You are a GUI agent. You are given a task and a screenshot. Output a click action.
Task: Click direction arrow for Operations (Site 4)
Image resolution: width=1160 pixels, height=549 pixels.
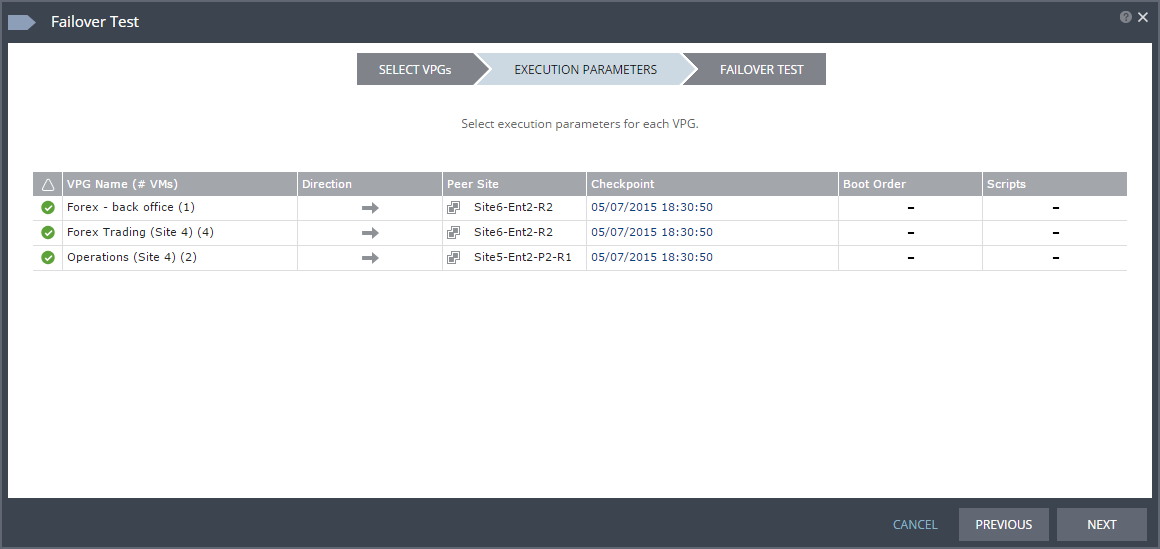click(x=370, y=258)
